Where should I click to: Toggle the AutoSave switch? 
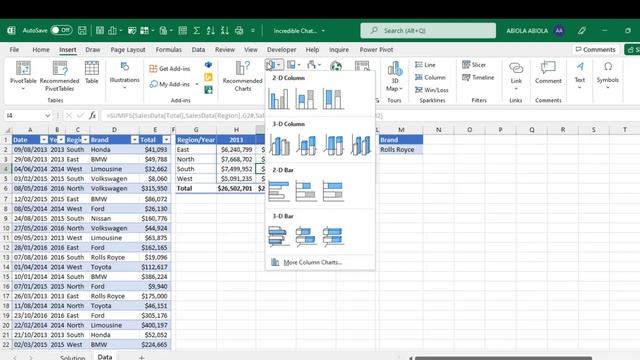[61, 30]
